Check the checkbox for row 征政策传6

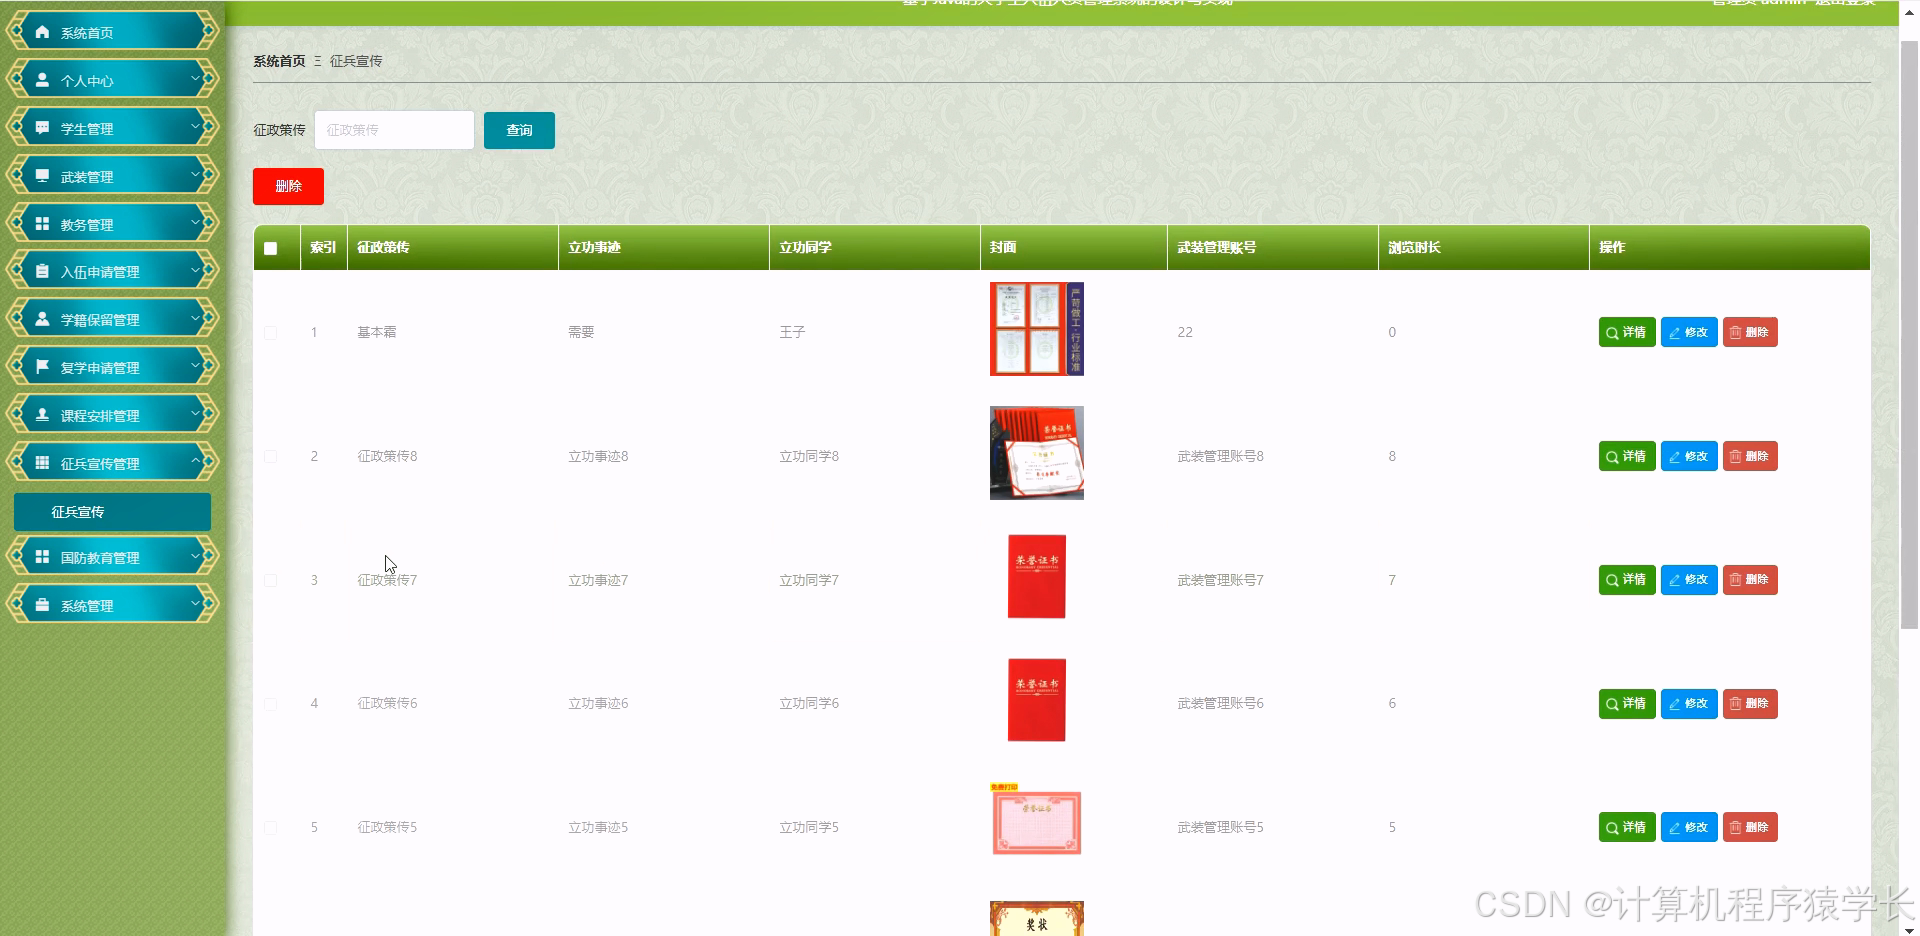click(x=270, y=703)
